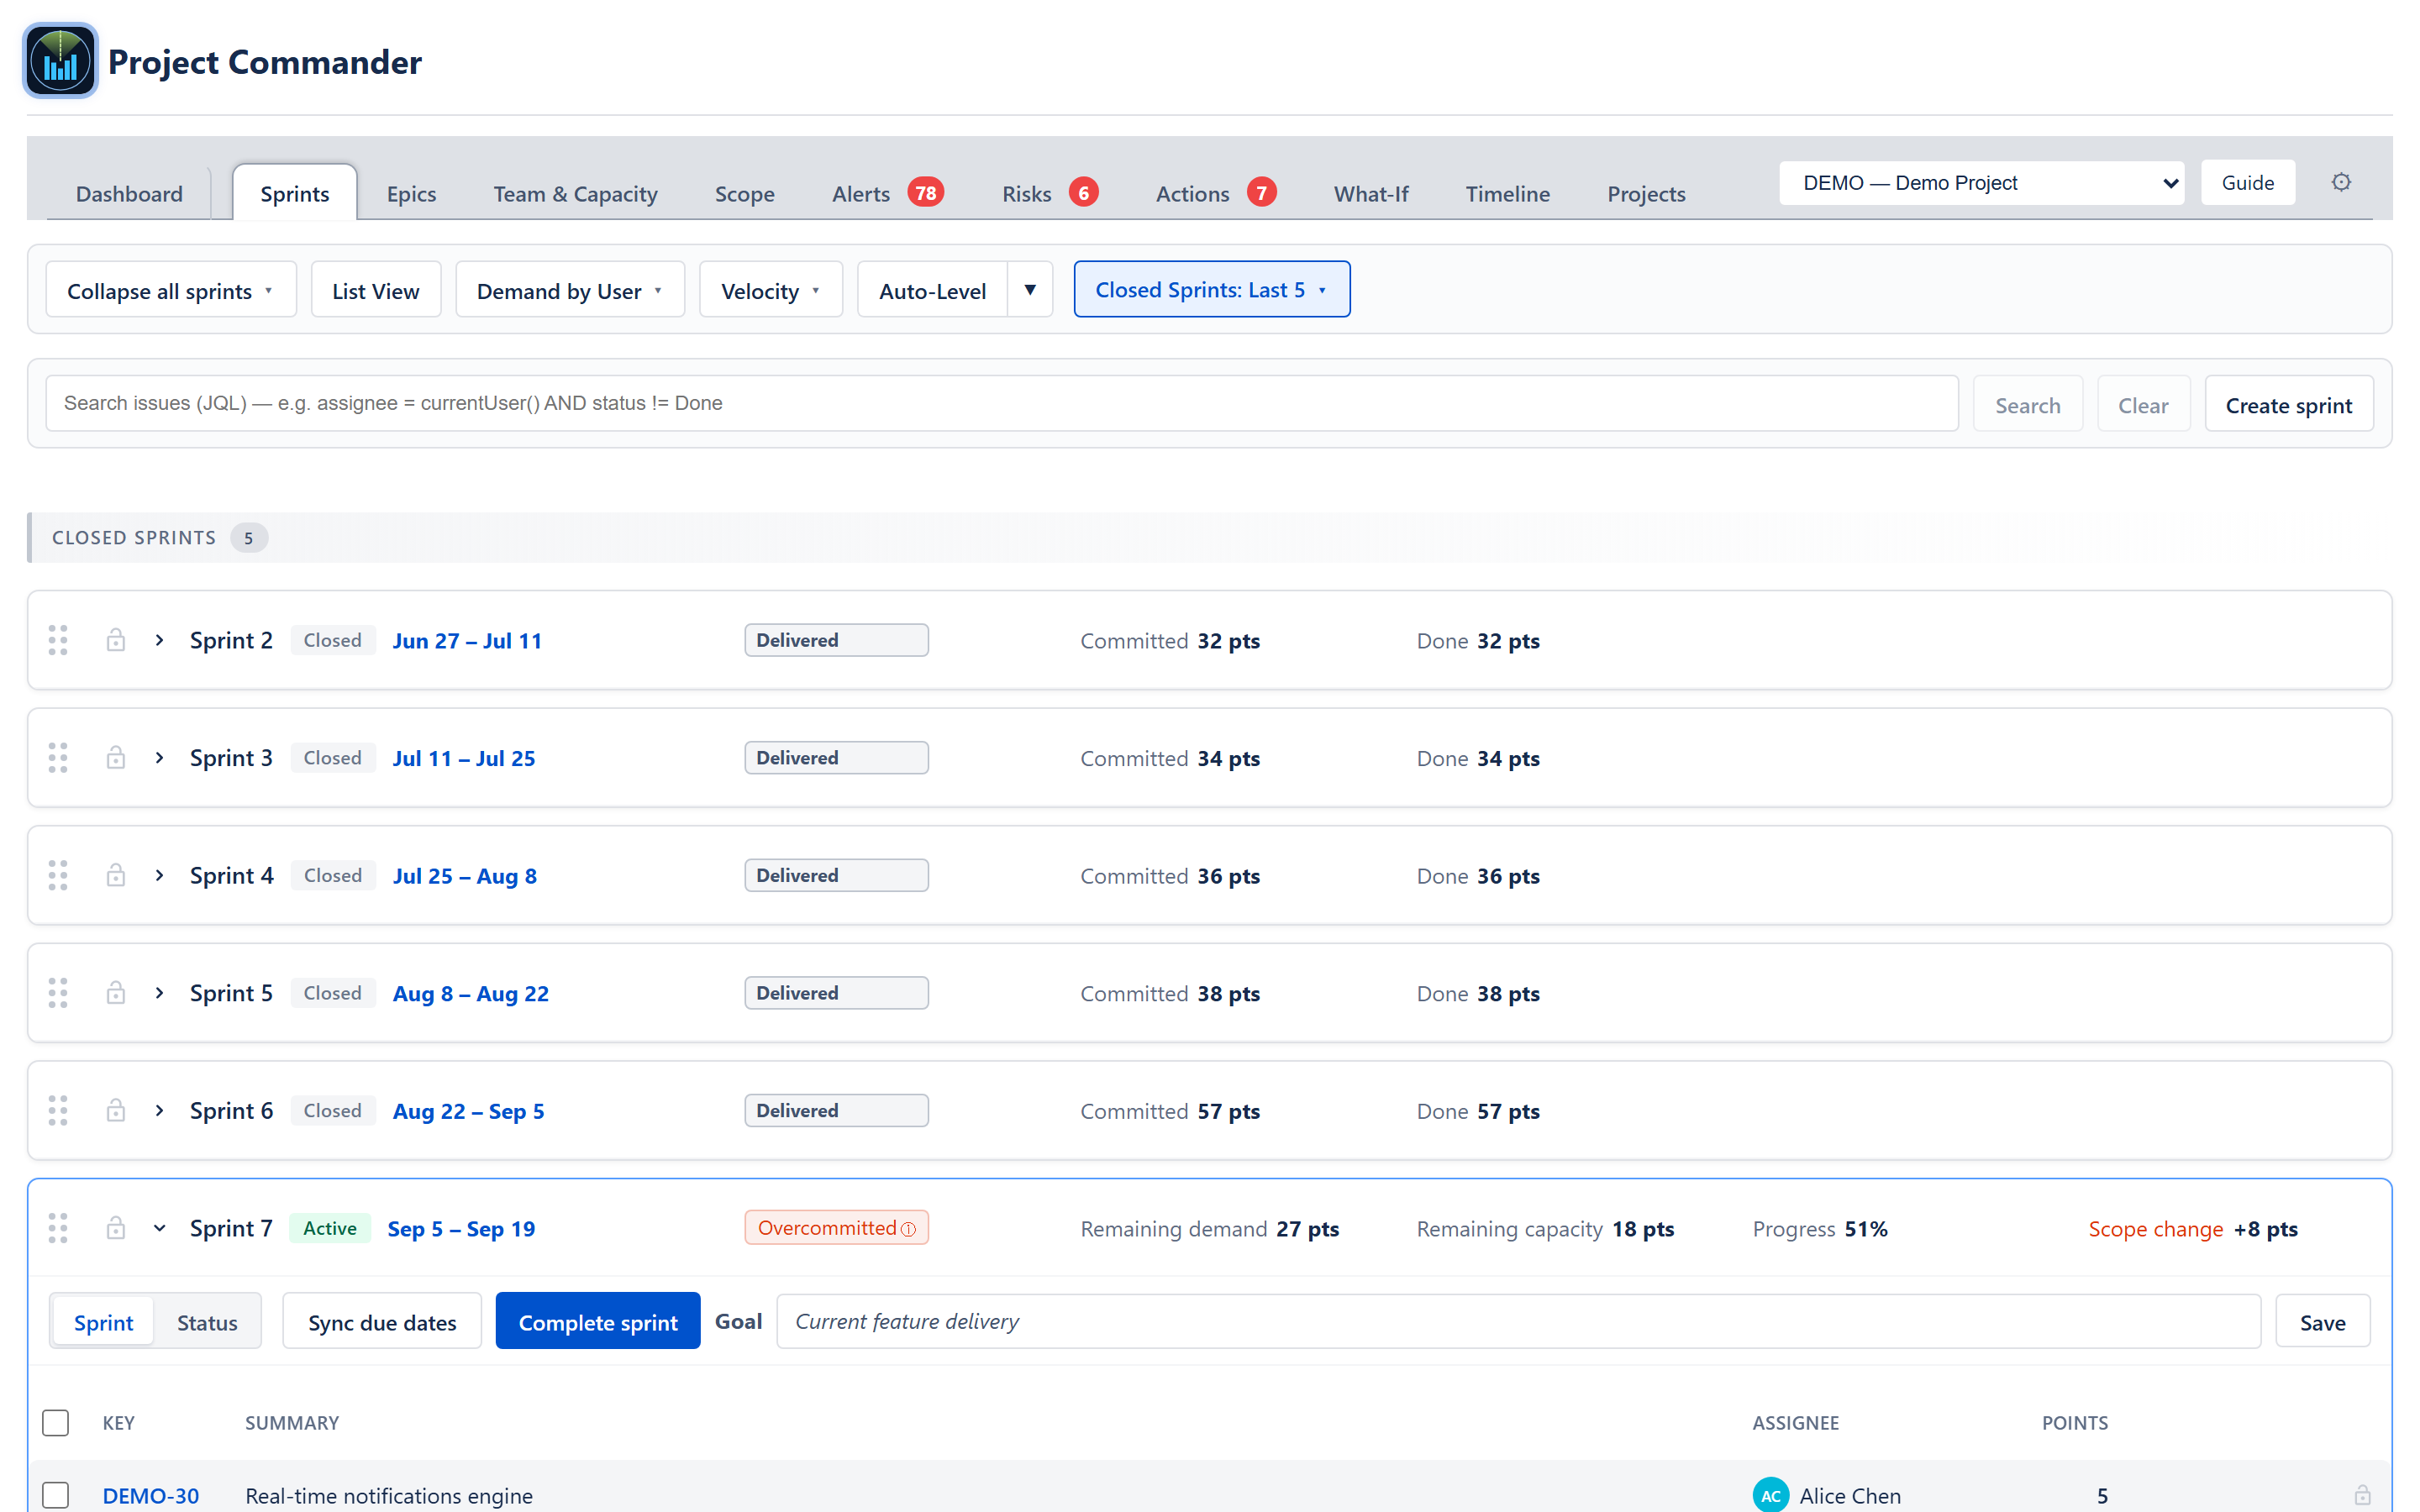Check the select-all issues checkbox
This screenshot has width=2420, height=1512.
(x=56, y=1422)
